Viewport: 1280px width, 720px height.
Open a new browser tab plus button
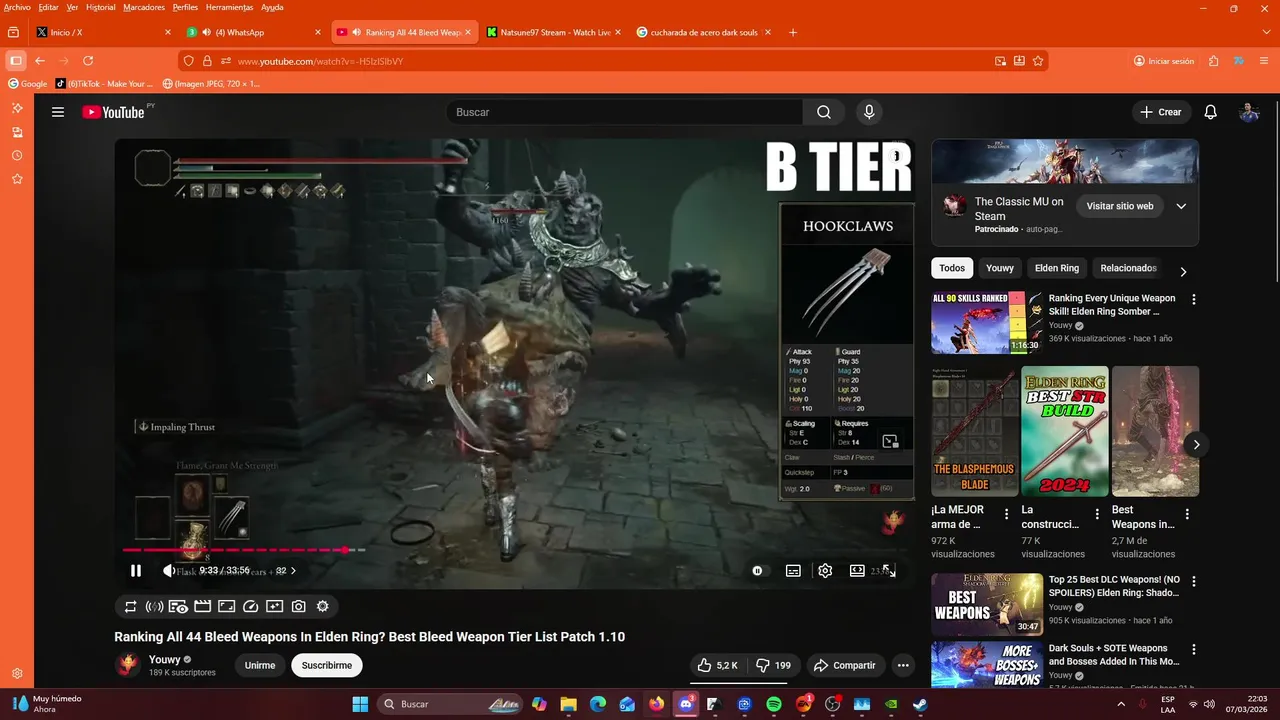pos(793,32)
